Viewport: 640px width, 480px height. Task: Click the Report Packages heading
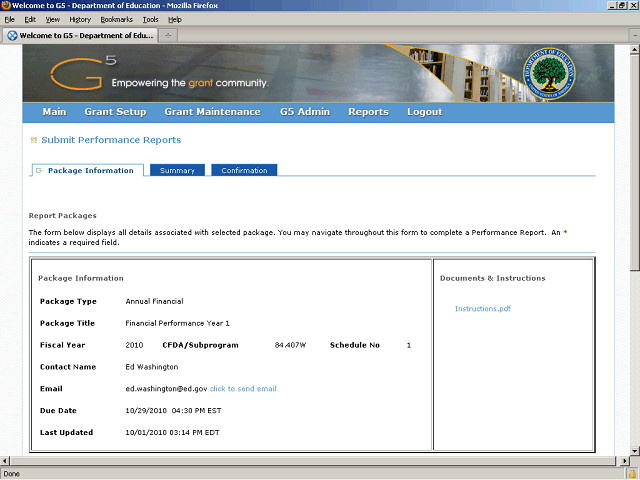click(62, 216)
